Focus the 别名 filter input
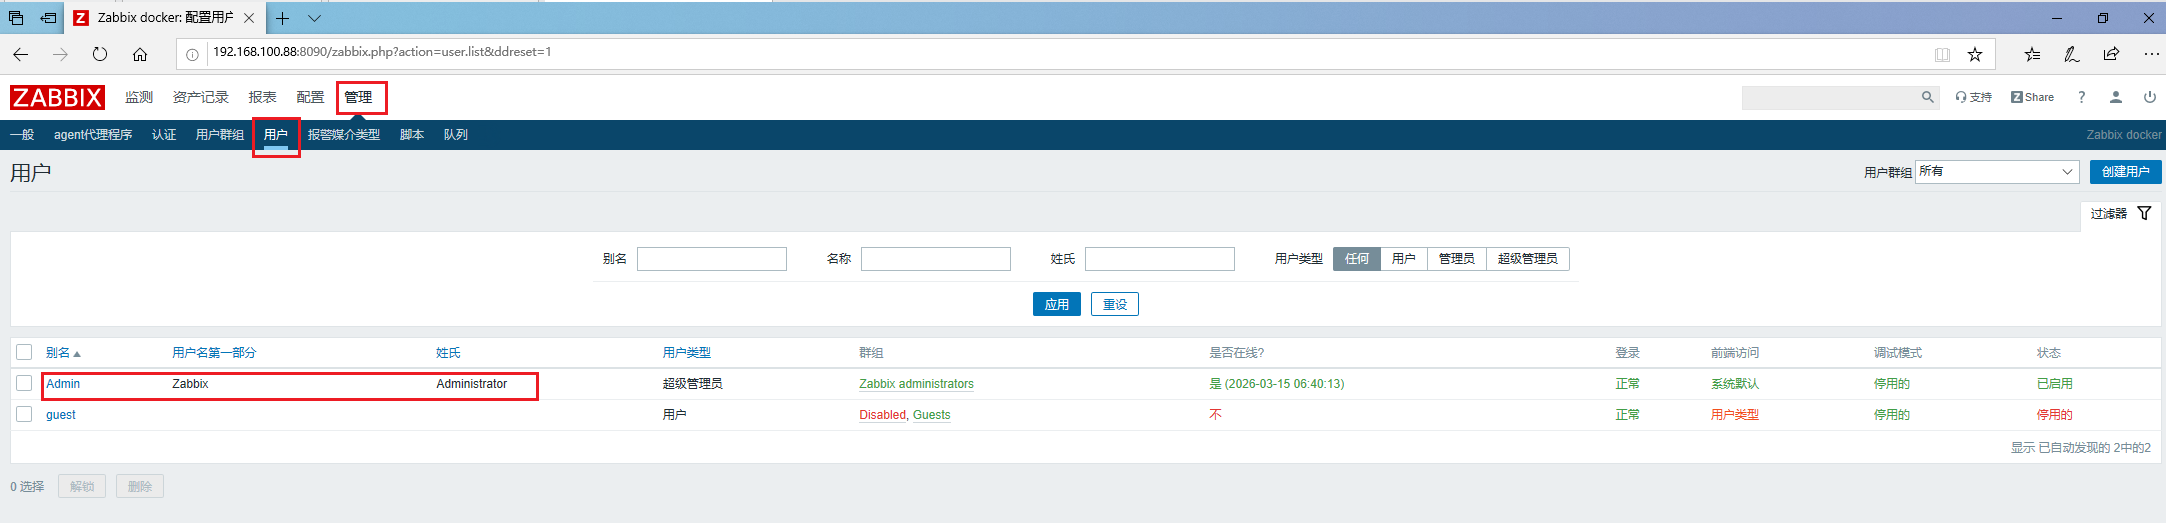This screenshot has height=523, width=2166. (712, 259)
